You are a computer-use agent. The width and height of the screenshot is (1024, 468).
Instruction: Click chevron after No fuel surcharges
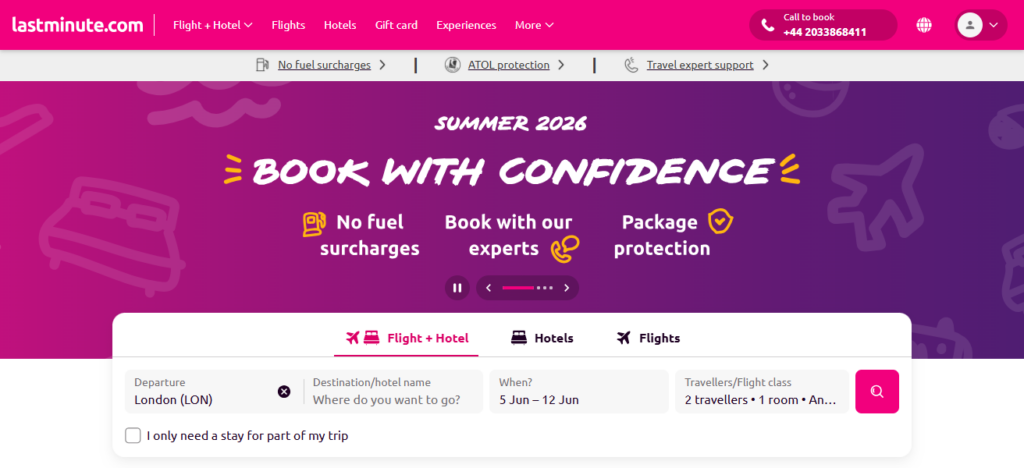pos(383,65)
